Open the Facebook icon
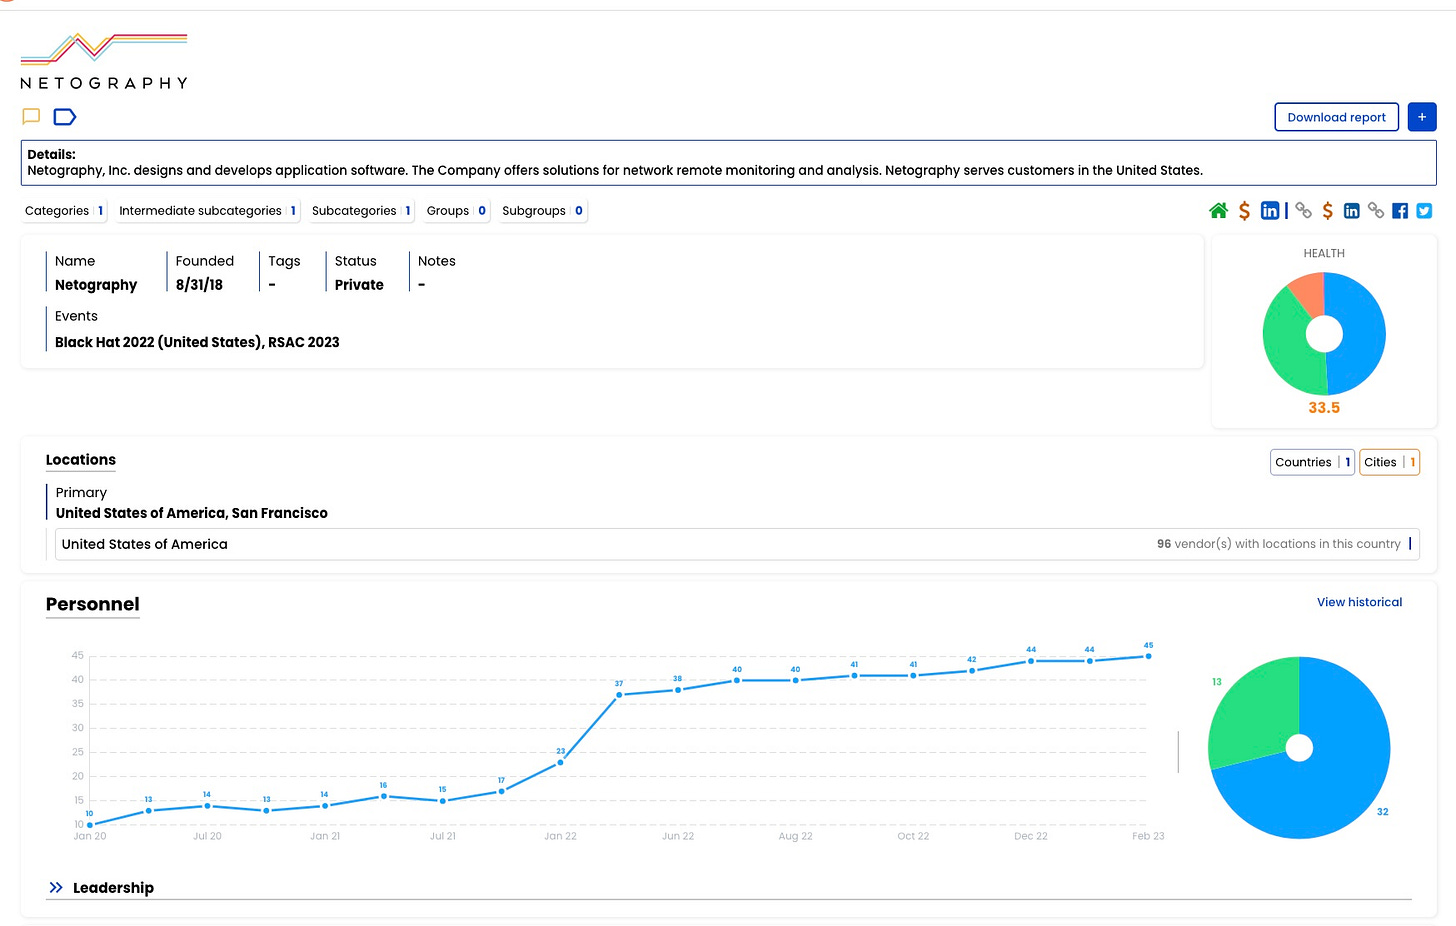 pos(1400,210)
